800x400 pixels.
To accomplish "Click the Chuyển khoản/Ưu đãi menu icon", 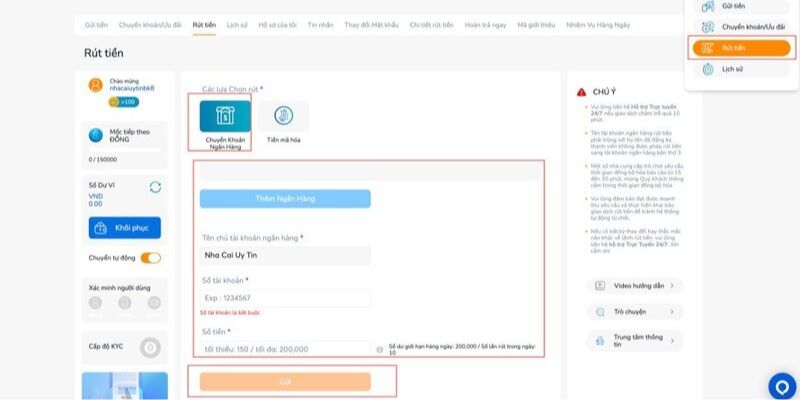I will tap(708, 27).
